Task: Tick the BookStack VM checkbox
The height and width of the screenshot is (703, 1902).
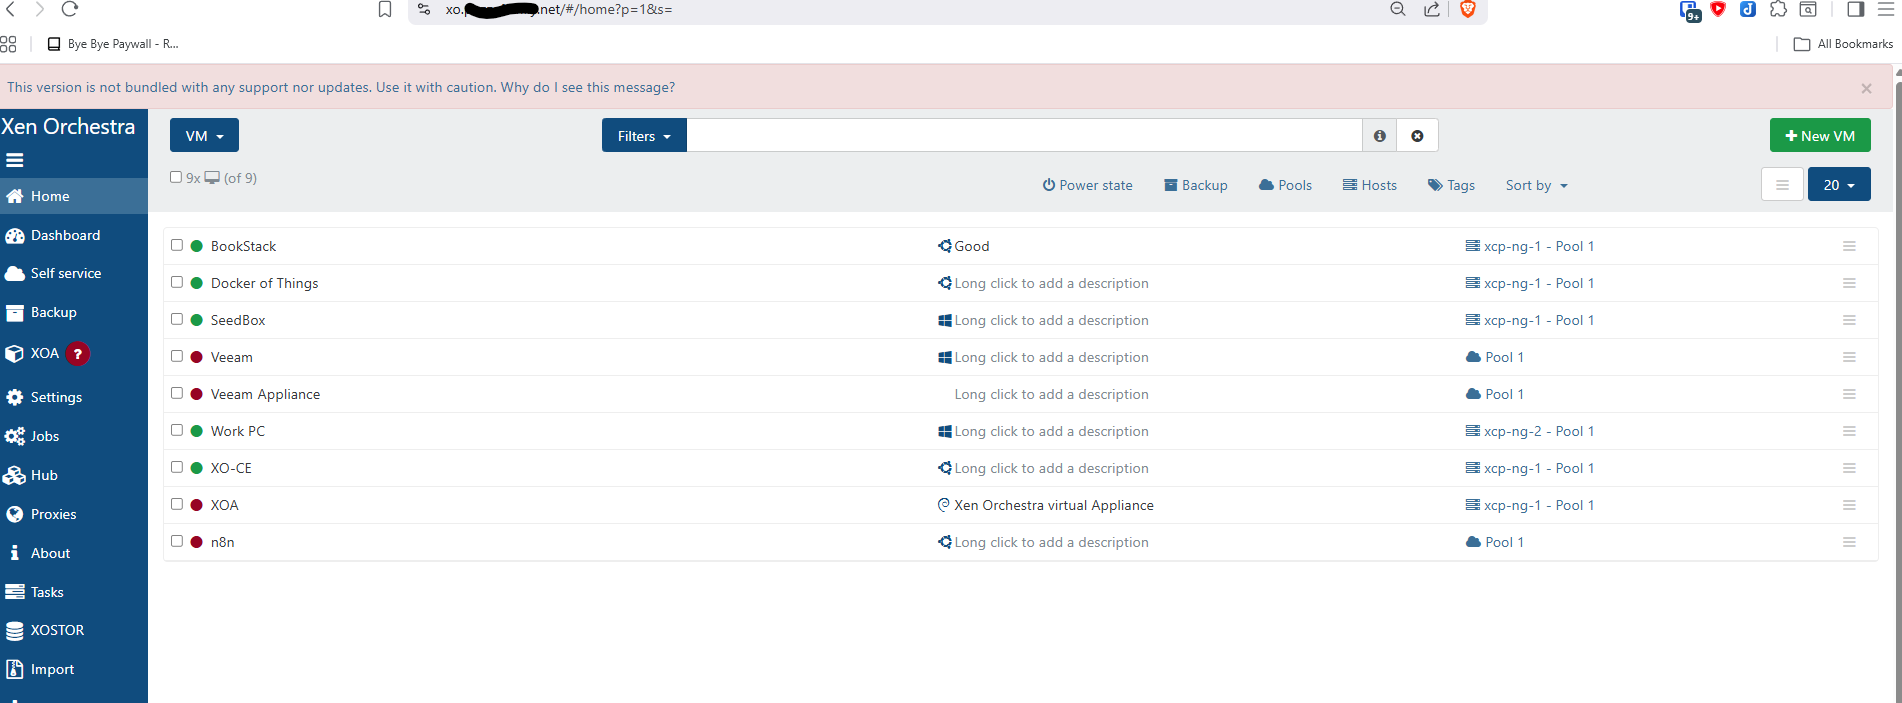Action: (x=177, y=245)
